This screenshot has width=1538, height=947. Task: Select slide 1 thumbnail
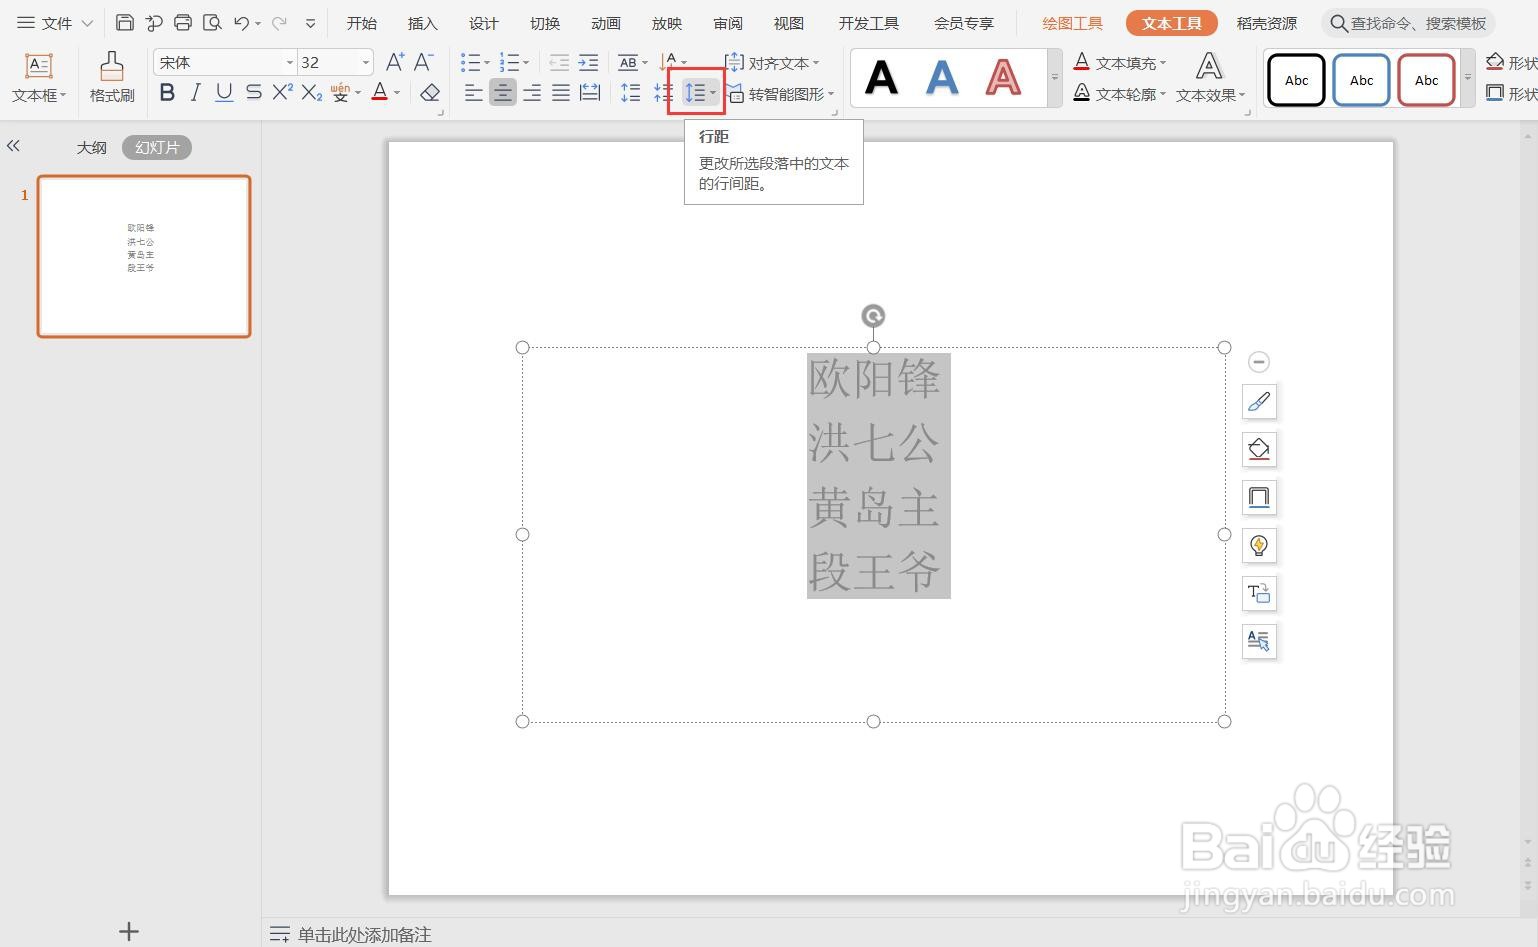click(x=144, y=256)
